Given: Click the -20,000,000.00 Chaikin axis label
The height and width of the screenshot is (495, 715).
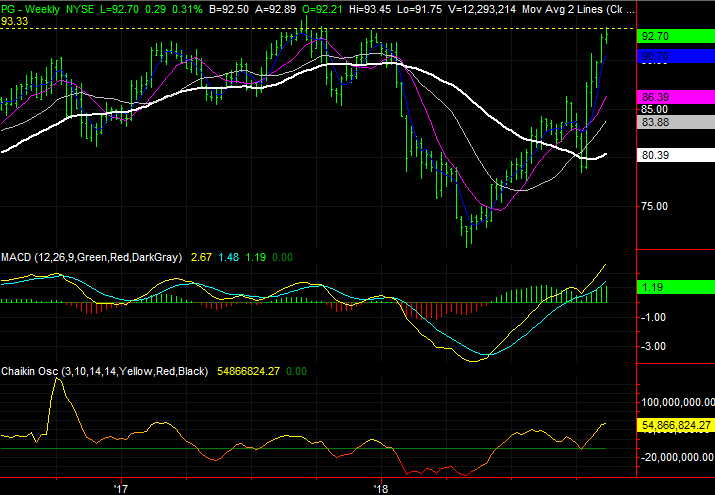Looking at the screenshot, I should click(x=678, y=457).
